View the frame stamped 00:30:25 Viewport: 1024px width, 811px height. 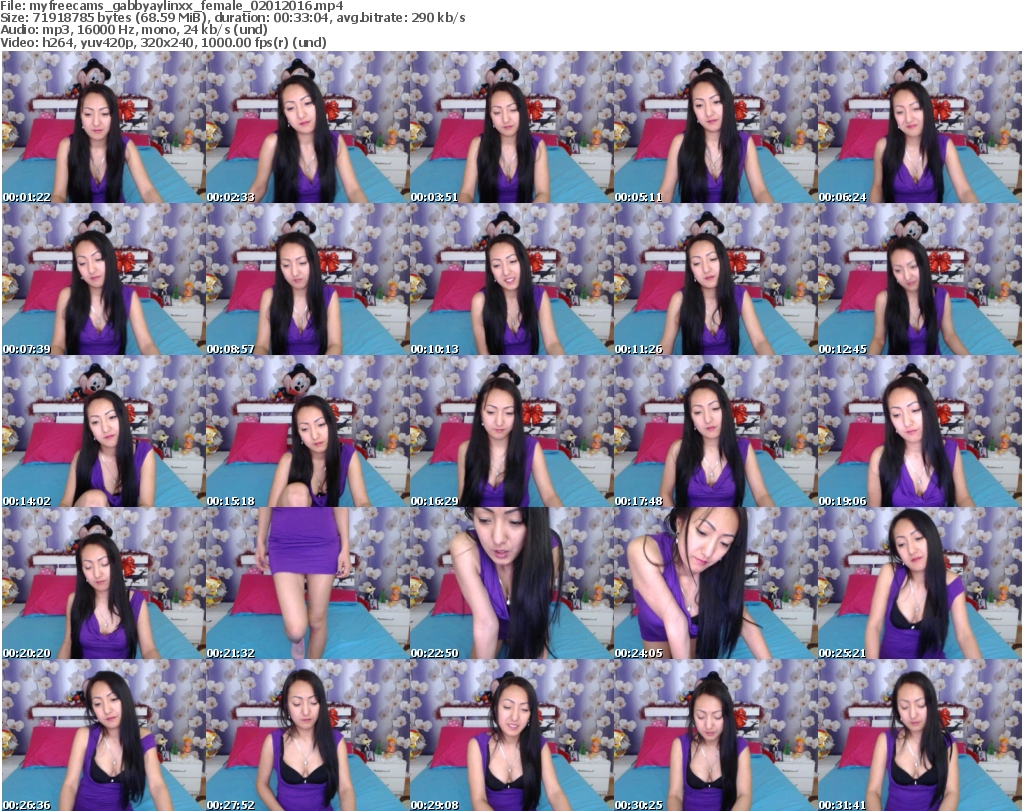point(715,735)
